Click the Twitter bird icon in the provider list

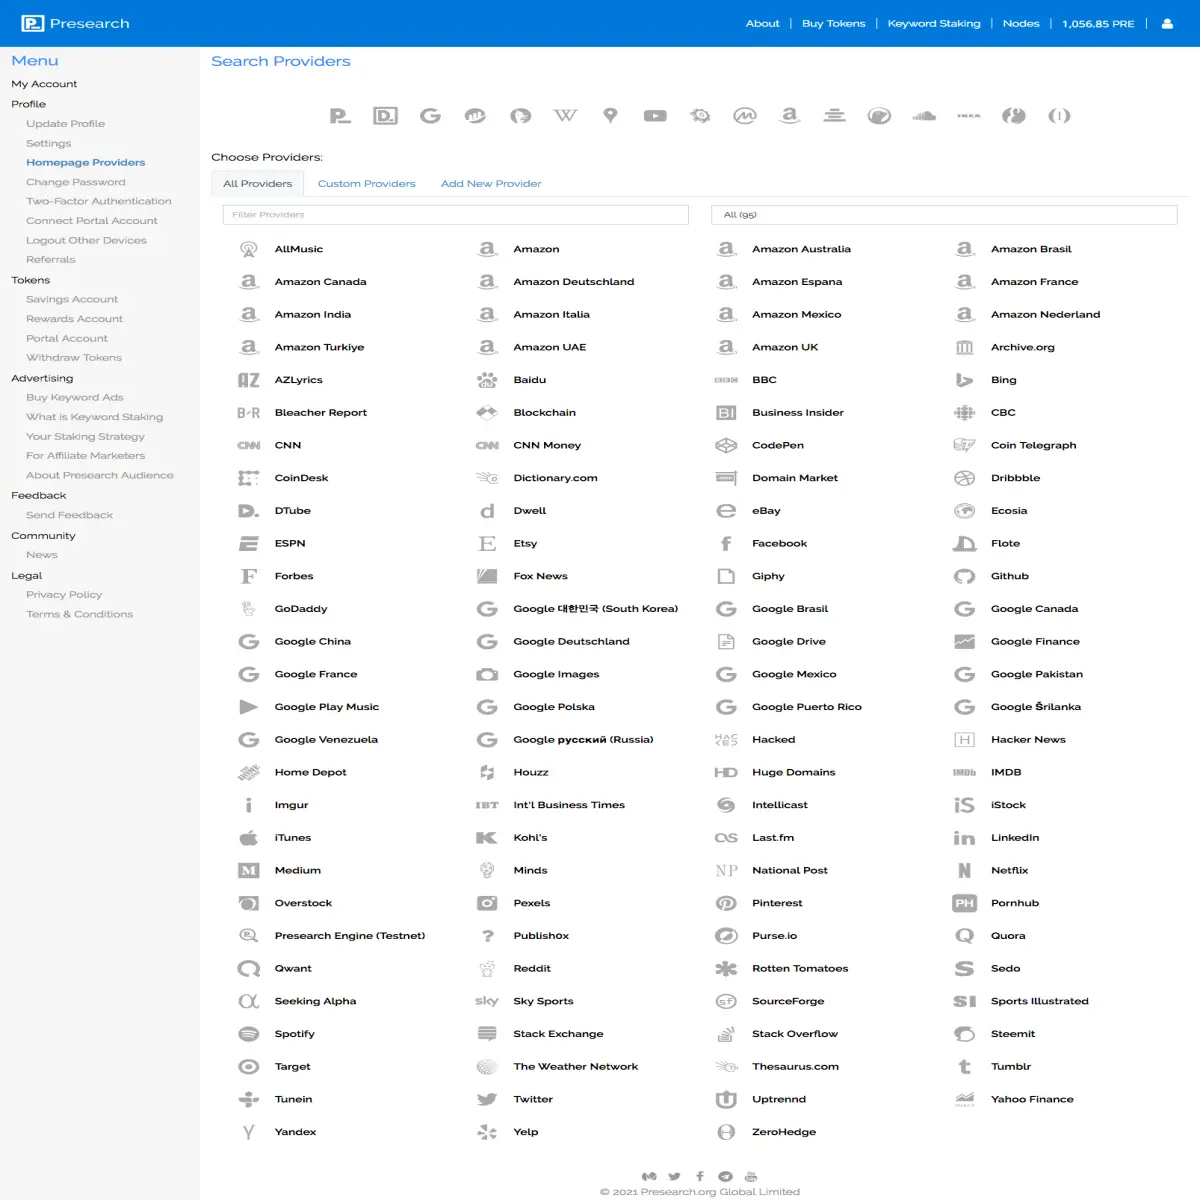(487, 1099)
